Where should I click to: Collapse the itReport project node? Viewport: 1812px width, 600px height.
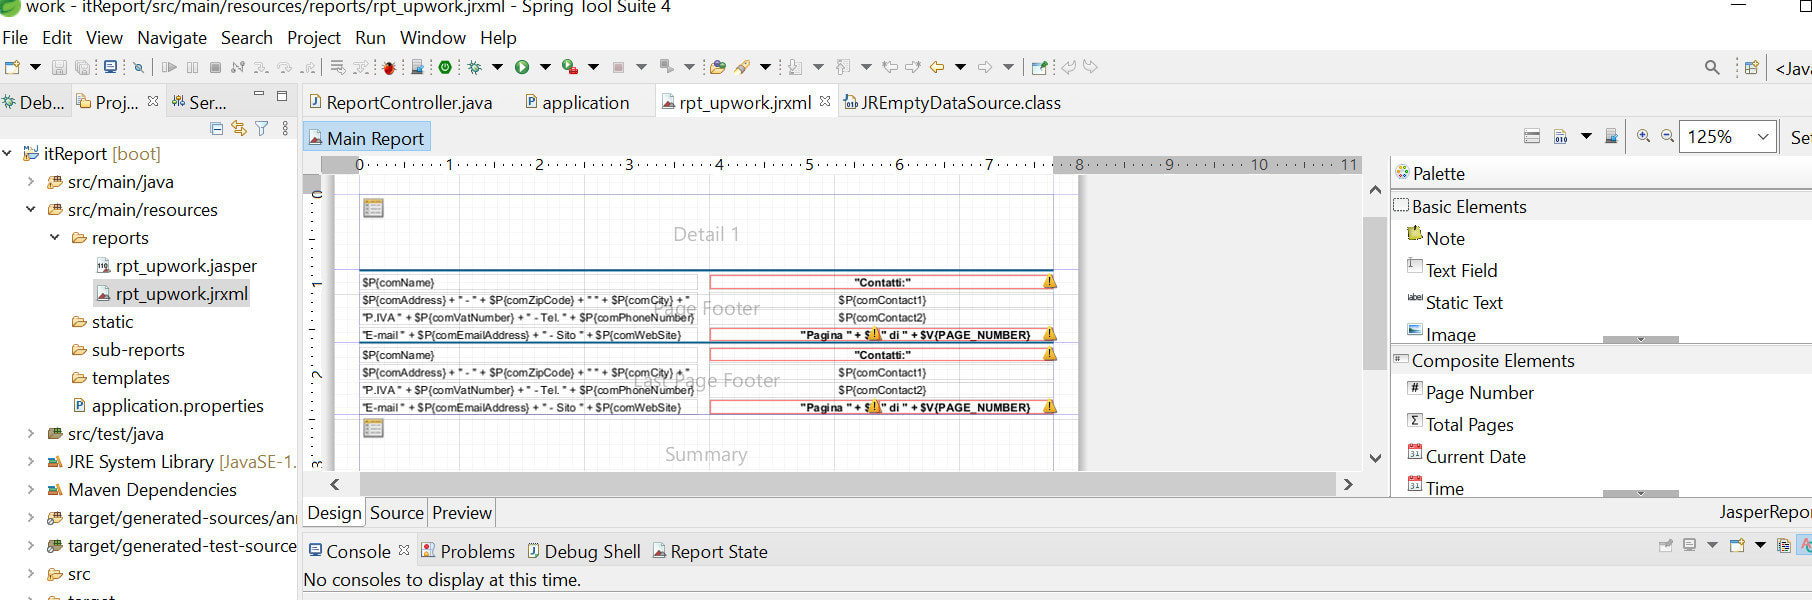point(7,153)
